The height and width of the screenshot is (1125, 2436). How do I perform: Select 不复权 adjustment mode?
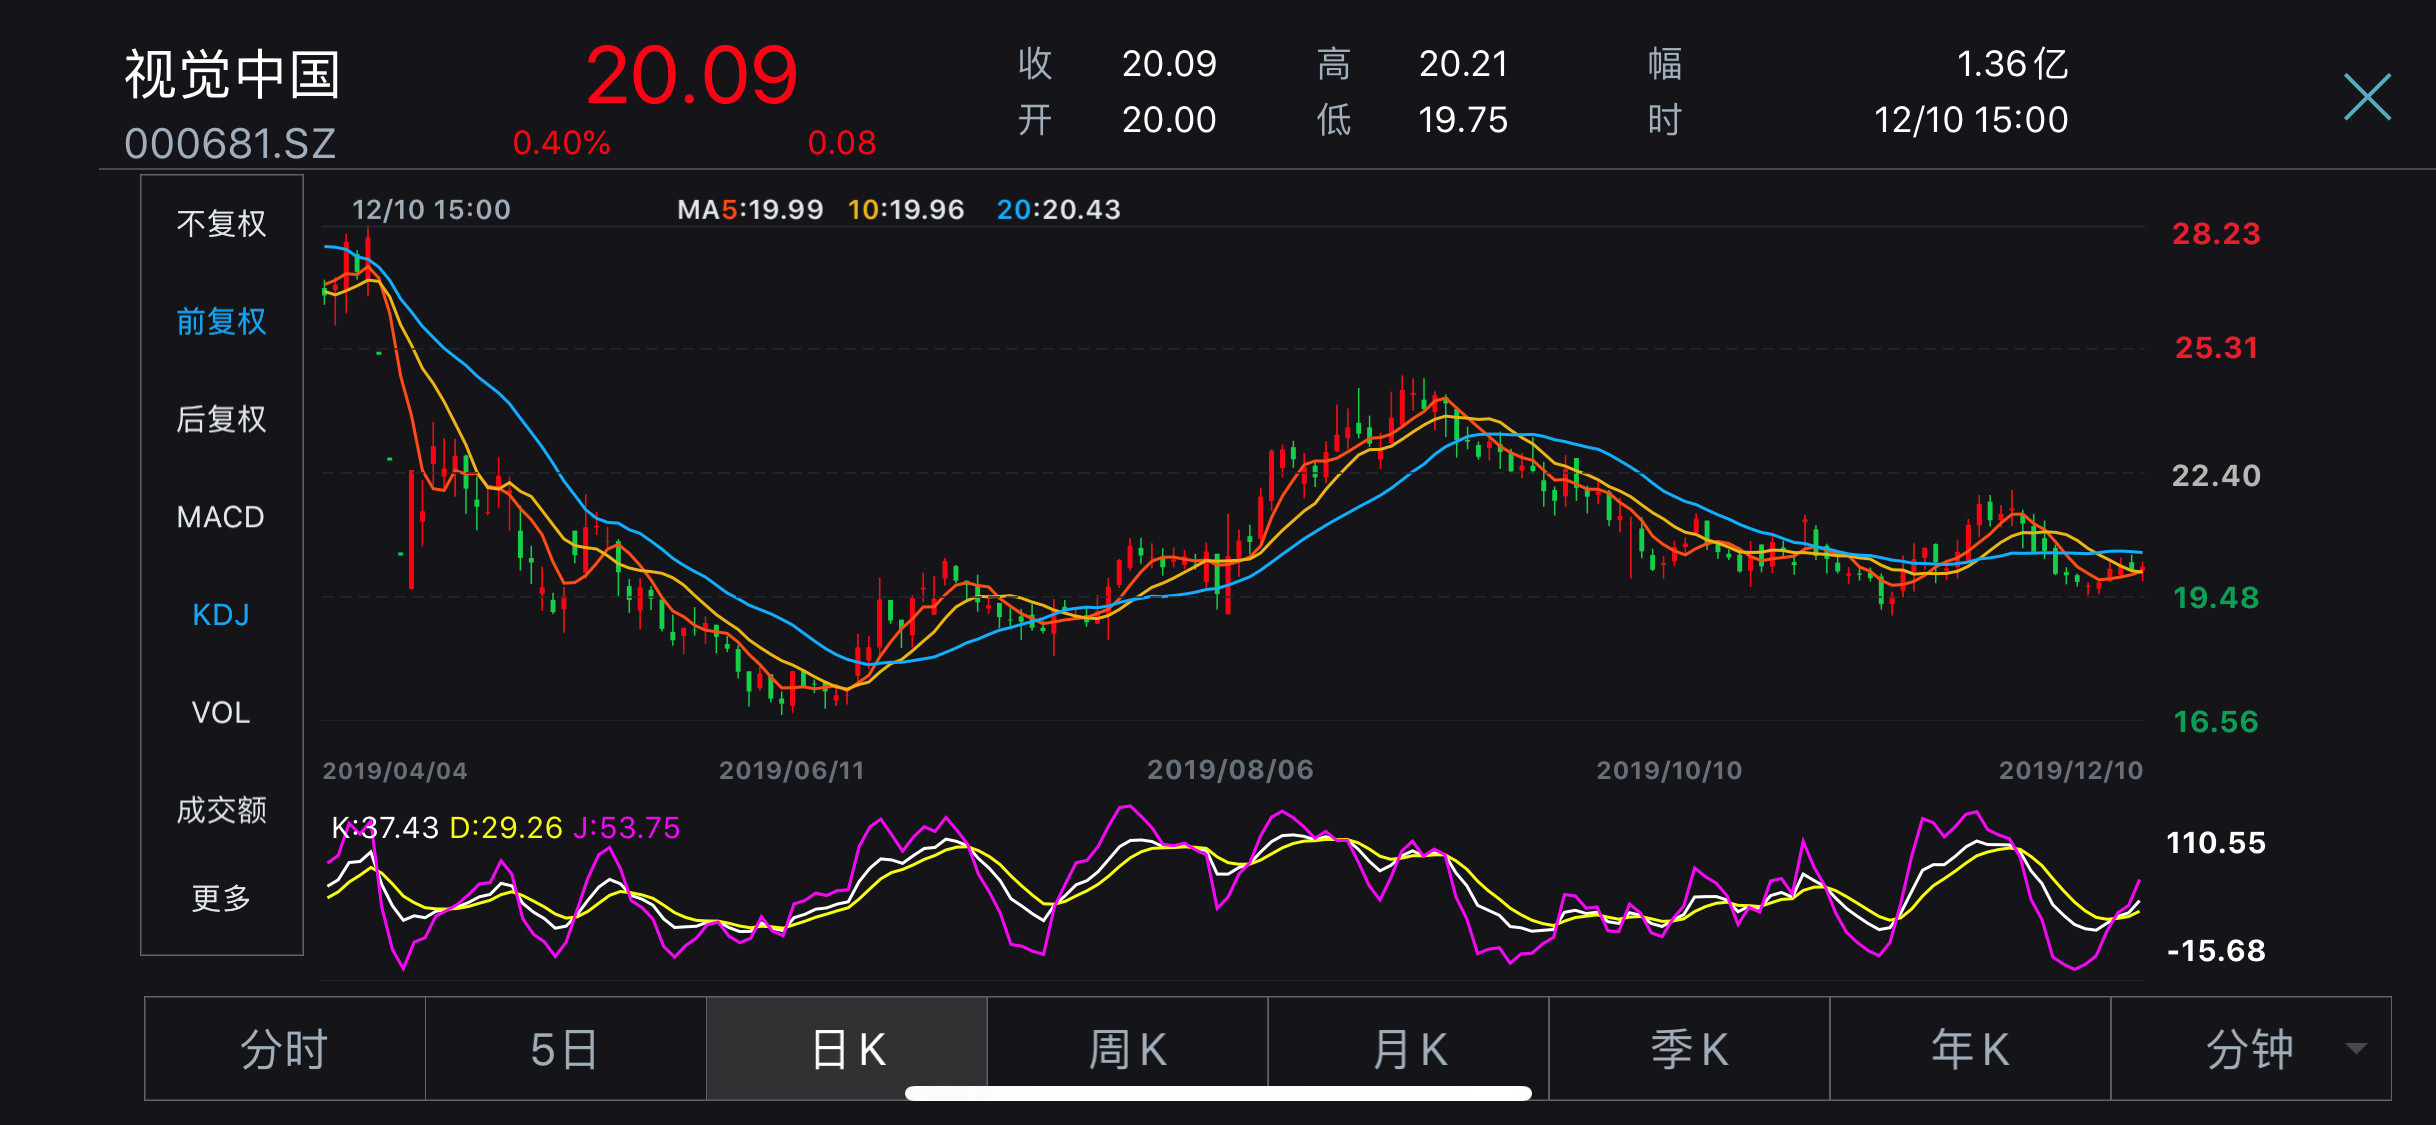[221, 223]
